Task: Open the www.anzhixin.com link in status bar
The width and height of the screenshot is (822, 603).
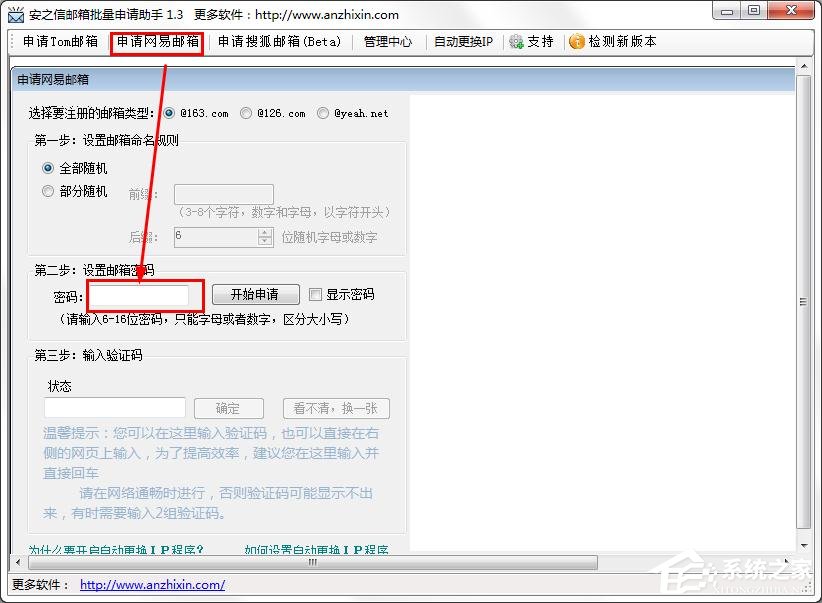Action: (153, 585)
